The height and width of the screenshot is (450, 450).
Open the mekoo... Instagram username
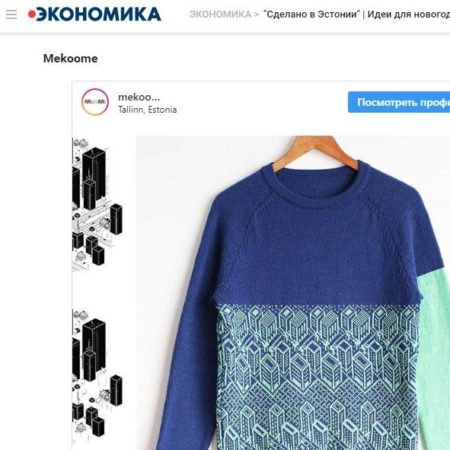click(x=139, y=97)
